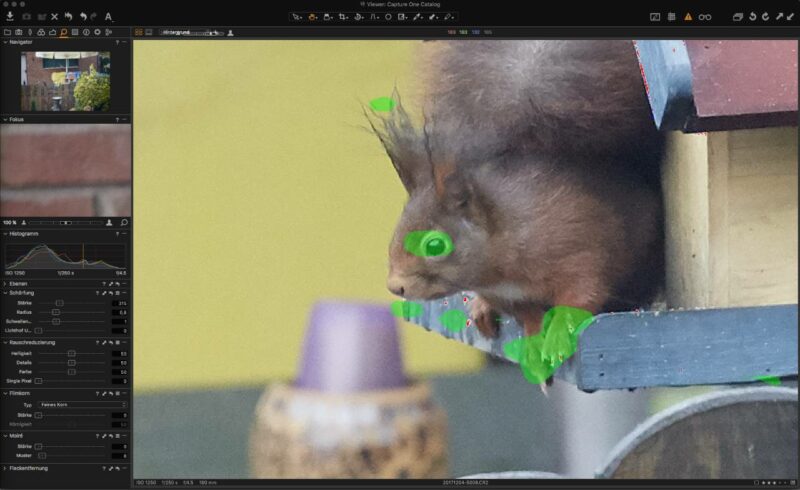Click the Navigator panel help question mark
This screenshot has width=800, height=490.
coord(117,42)
